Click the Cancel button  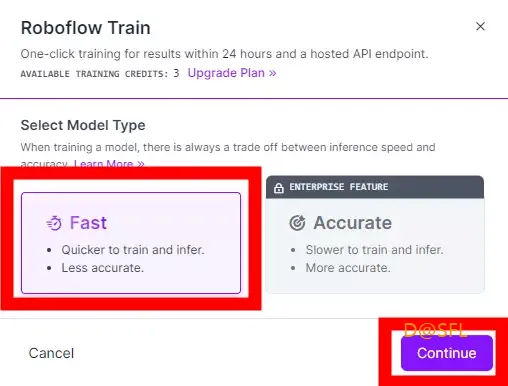51,353
